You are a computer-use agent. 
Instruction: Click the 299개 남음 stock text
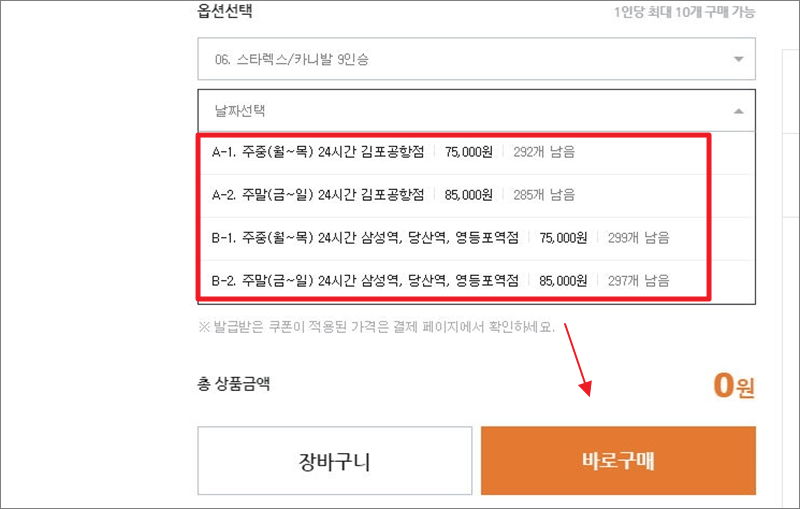pos(638,238)
